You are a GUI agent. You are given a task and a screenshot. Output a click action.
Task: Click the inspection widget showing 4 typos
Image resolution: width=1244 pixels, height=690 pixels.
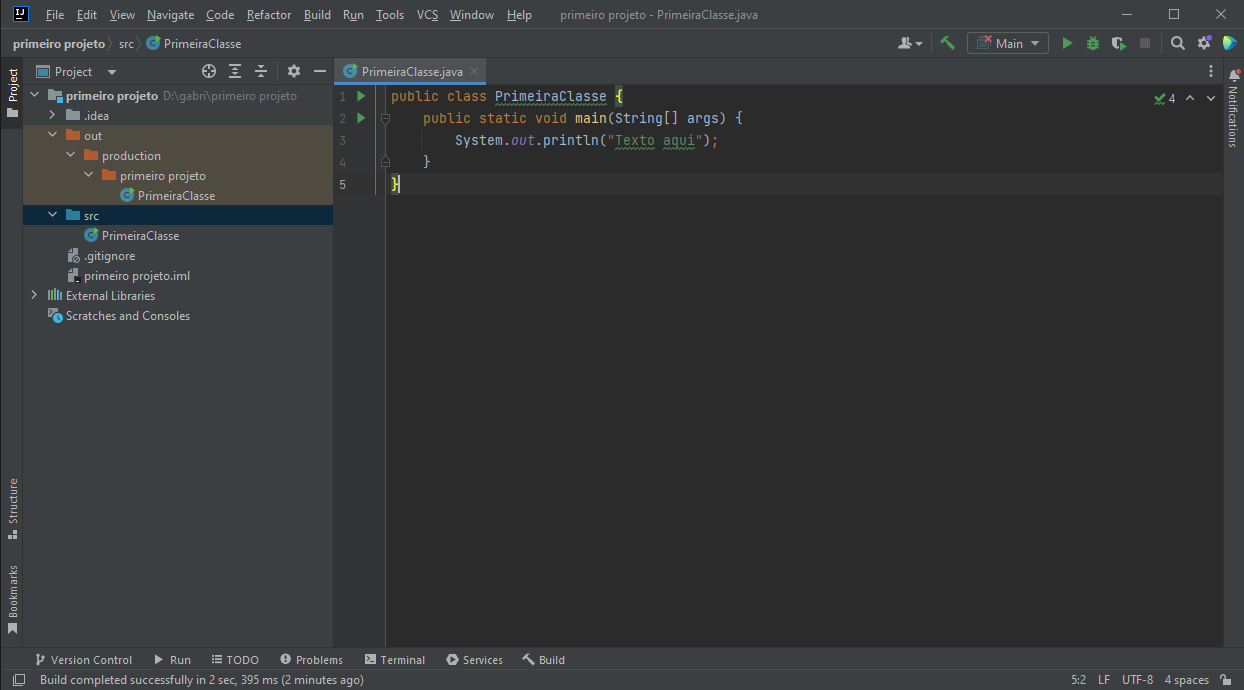pos(1165,98)
